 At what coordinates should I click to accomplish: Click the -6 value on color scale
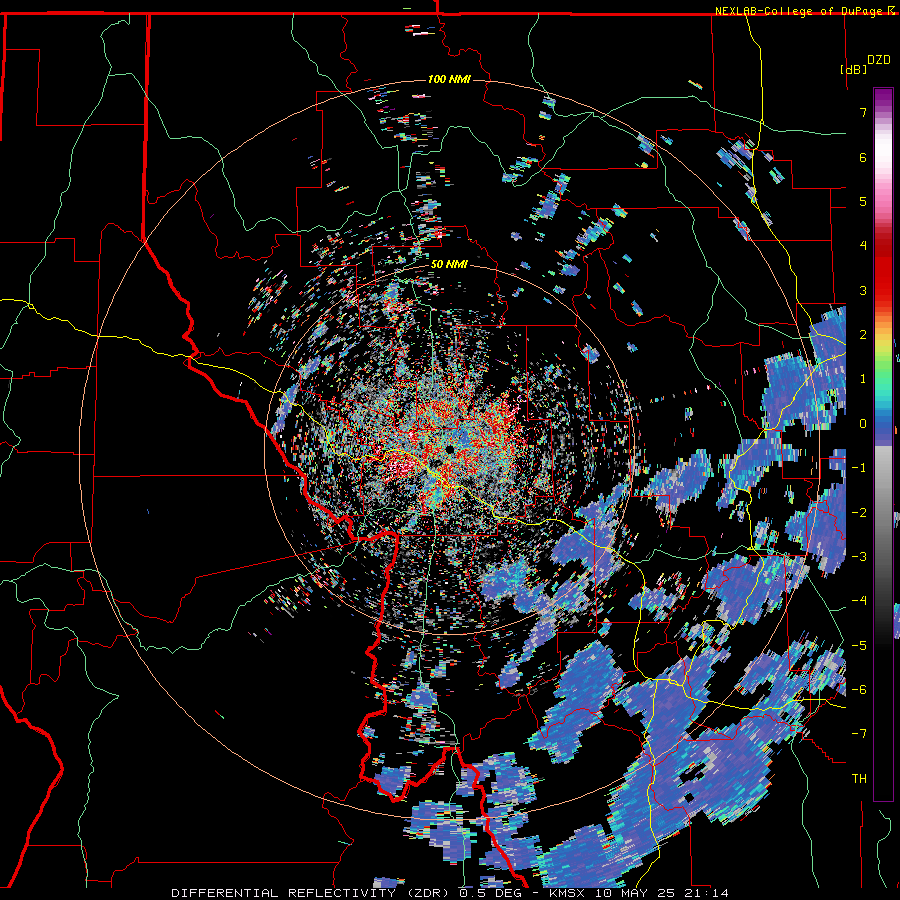coord(859,690)
